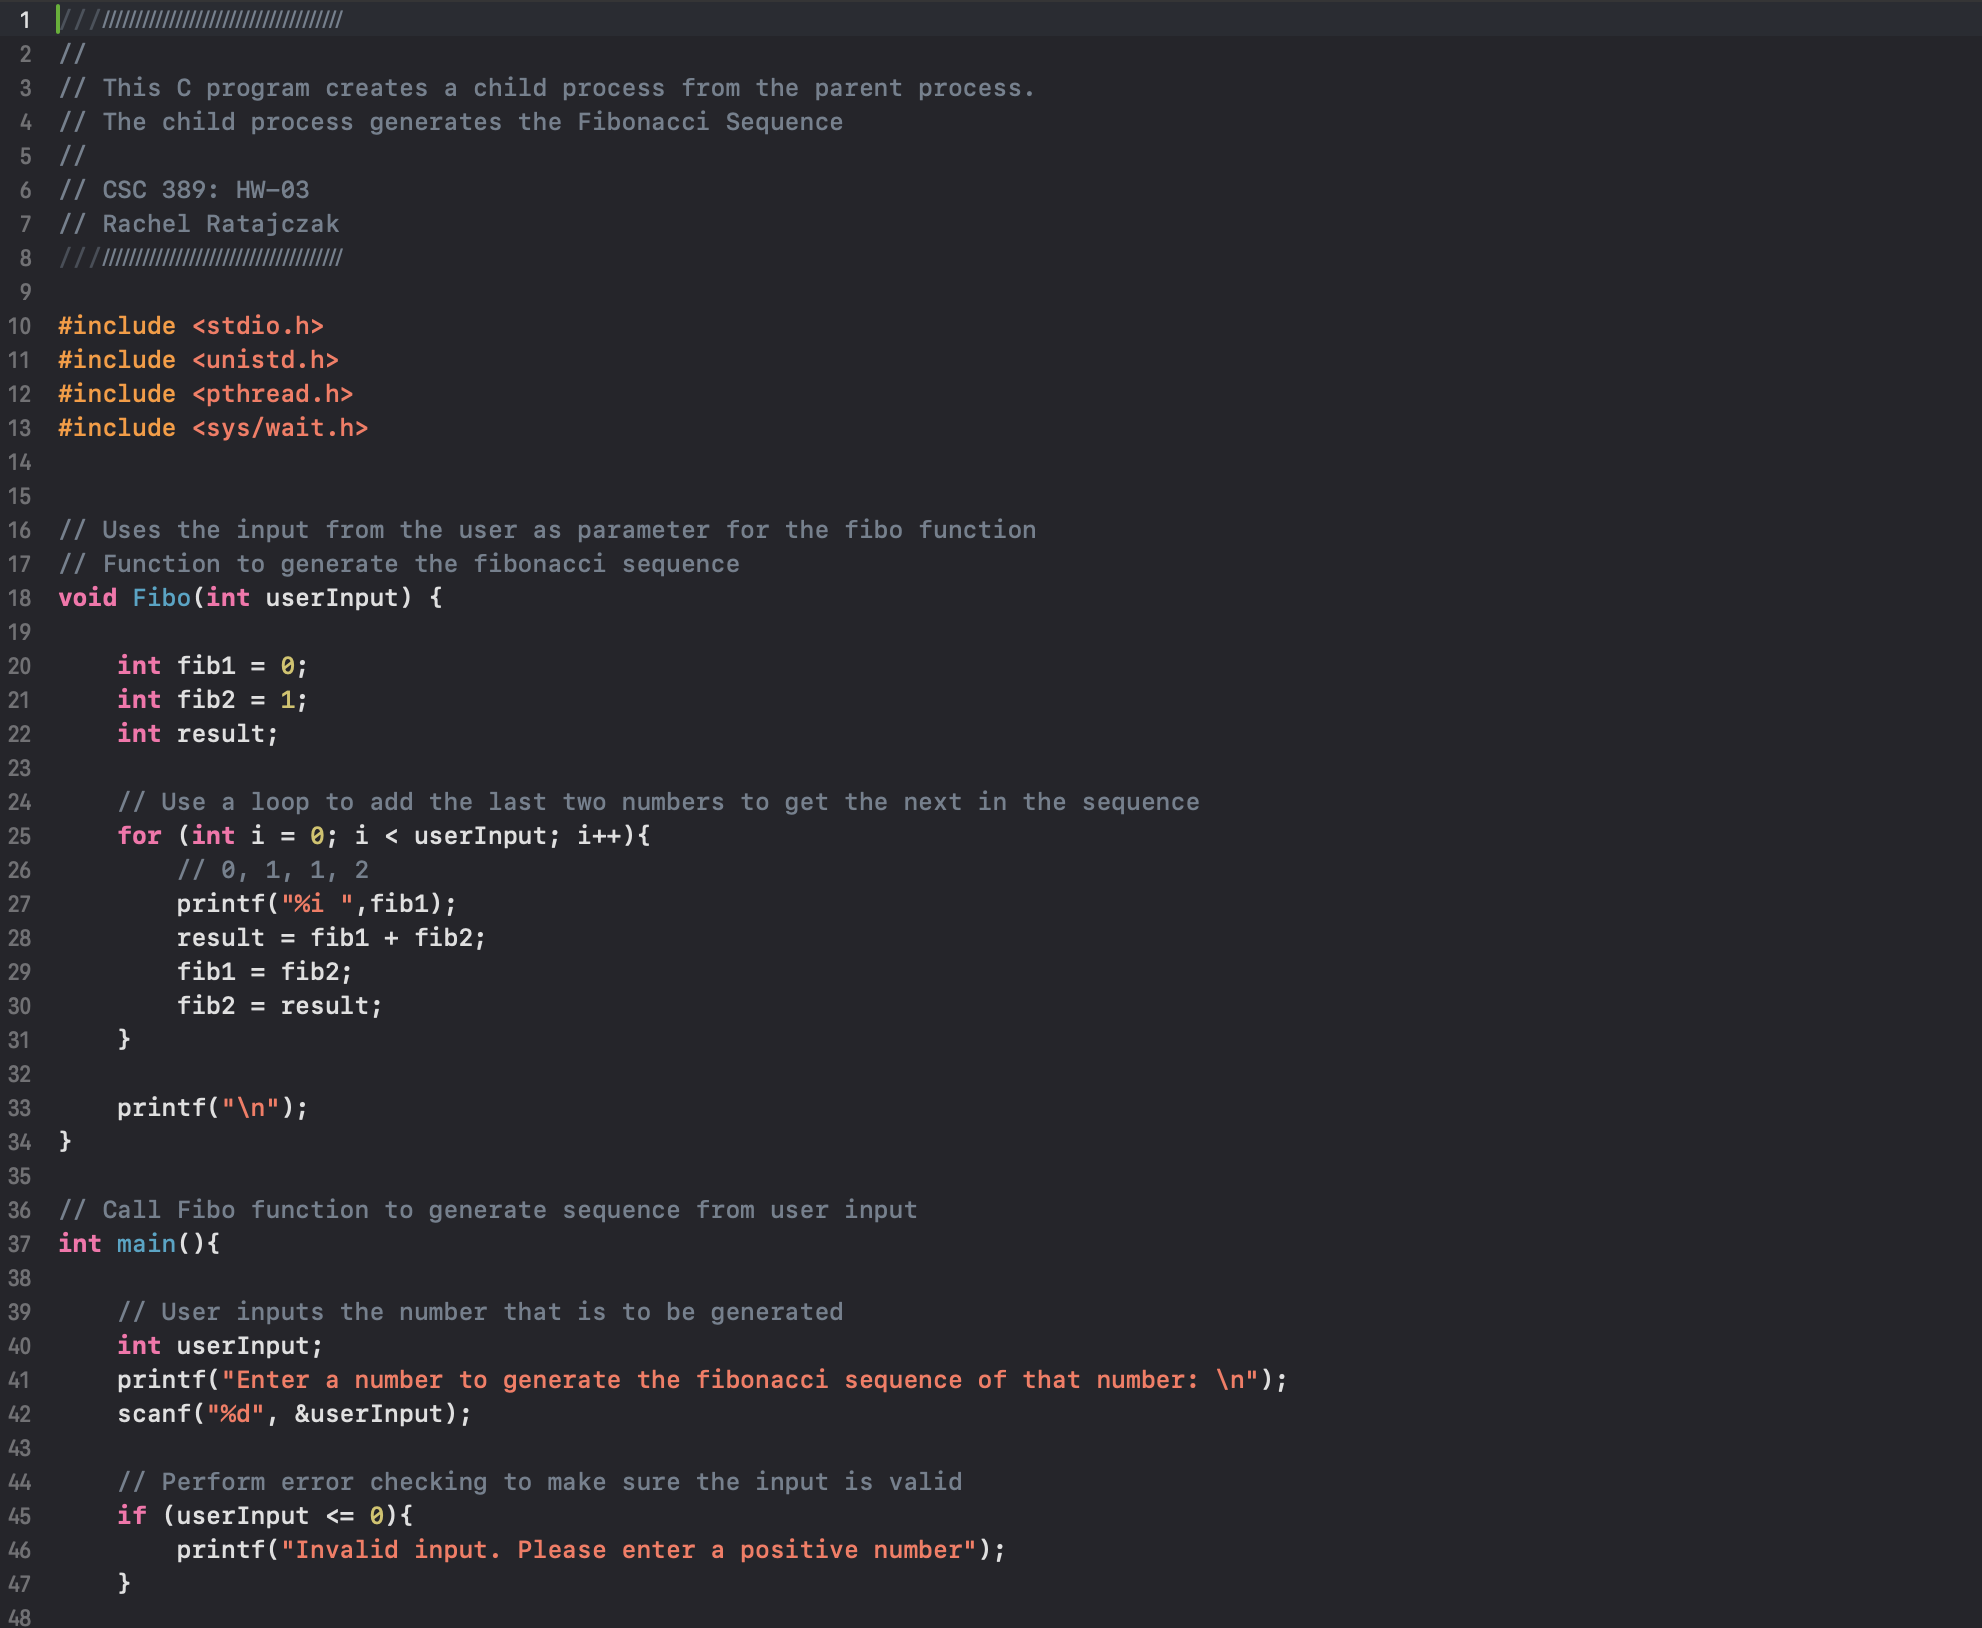This screenshot has width=1982, height=1628.
Task: Click the printf 'Enter a number to generate' line
Action: pyautogui.click(x=702, y=1380)
